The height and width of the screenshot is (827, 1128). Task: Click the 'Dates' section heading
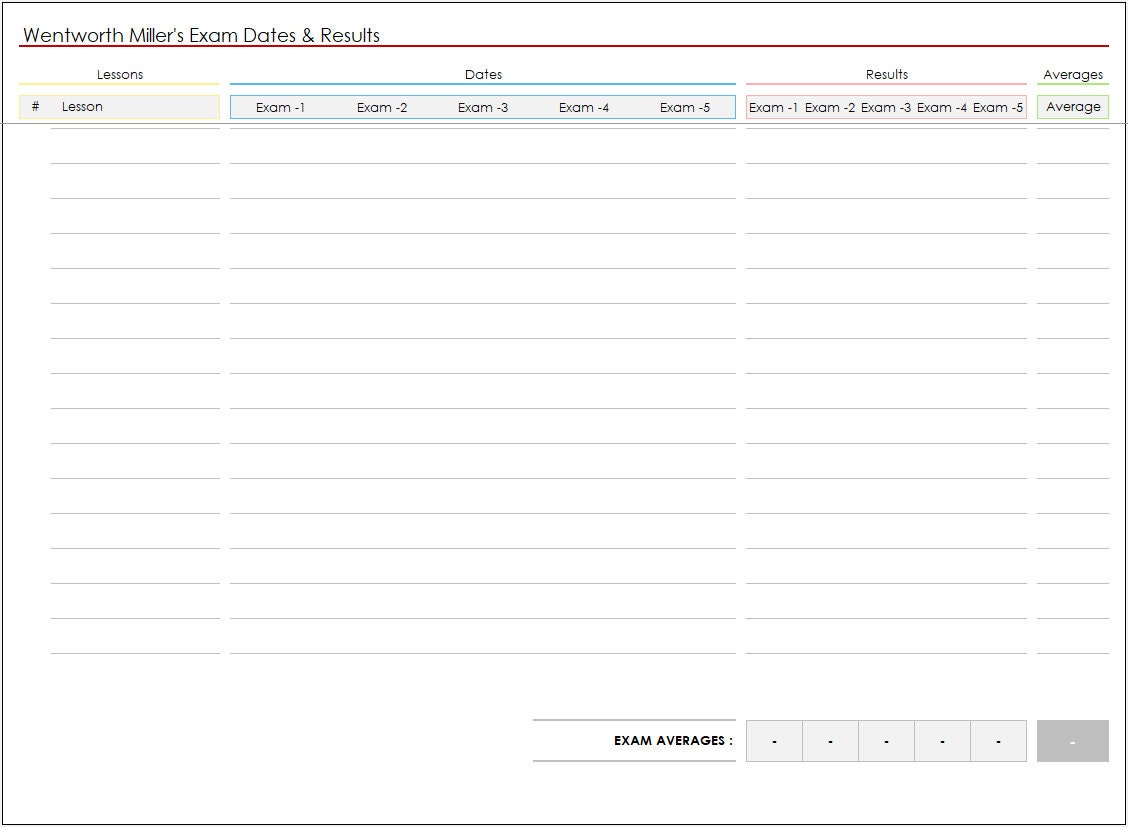tap(483, 74)
